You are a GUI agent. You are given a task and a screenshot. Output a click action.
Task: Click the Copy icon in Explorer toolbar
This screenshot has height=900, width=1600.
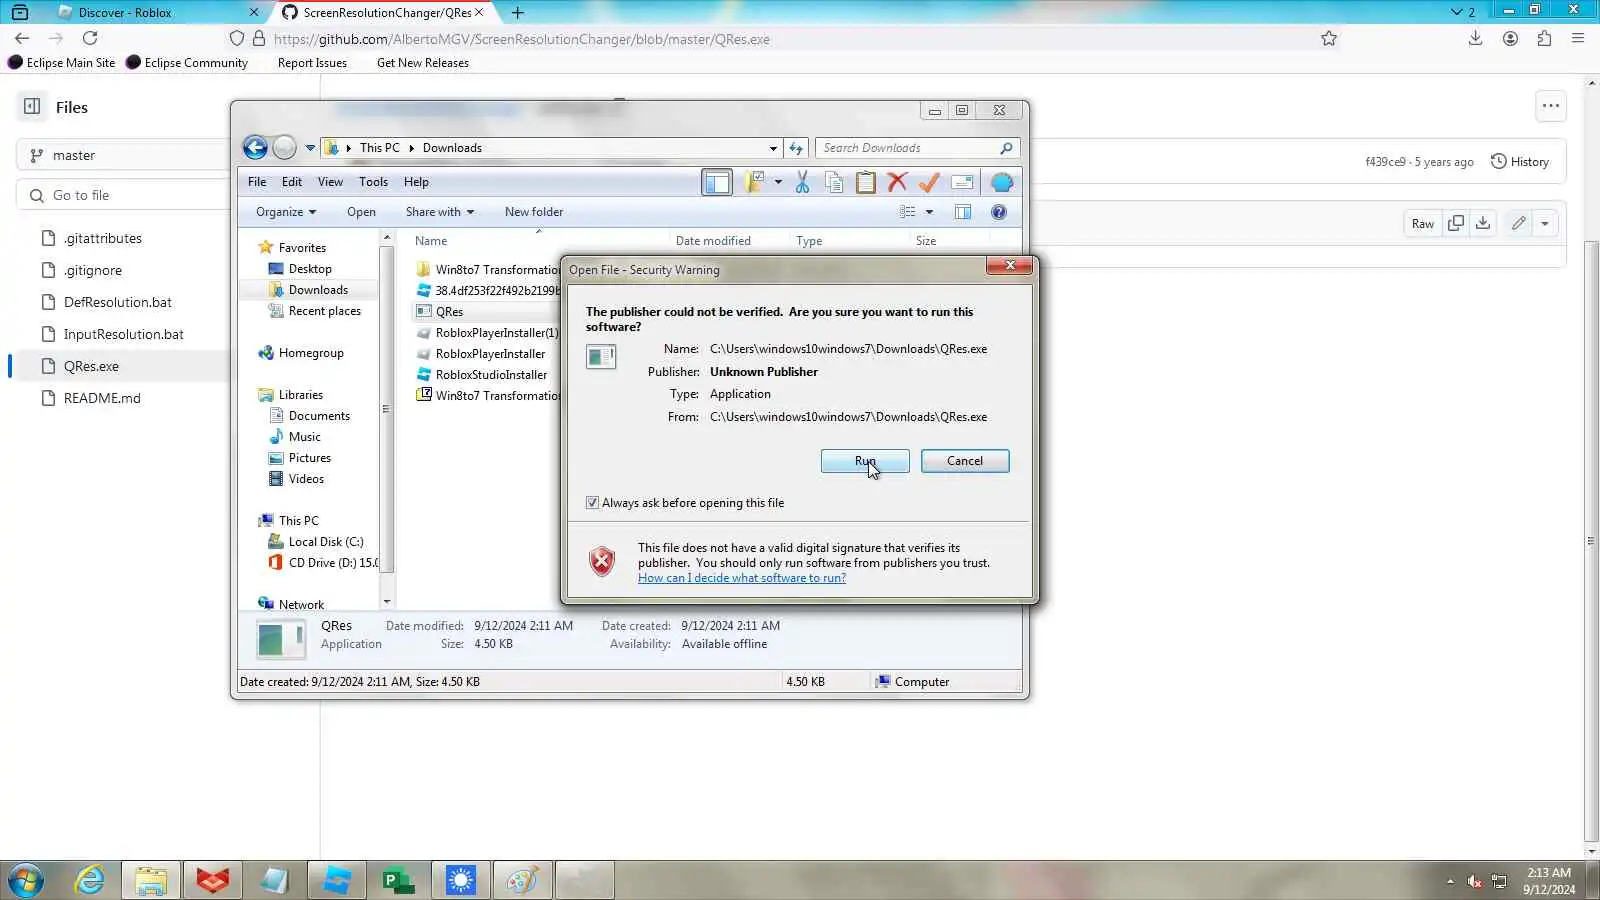[x=834, y=182]
